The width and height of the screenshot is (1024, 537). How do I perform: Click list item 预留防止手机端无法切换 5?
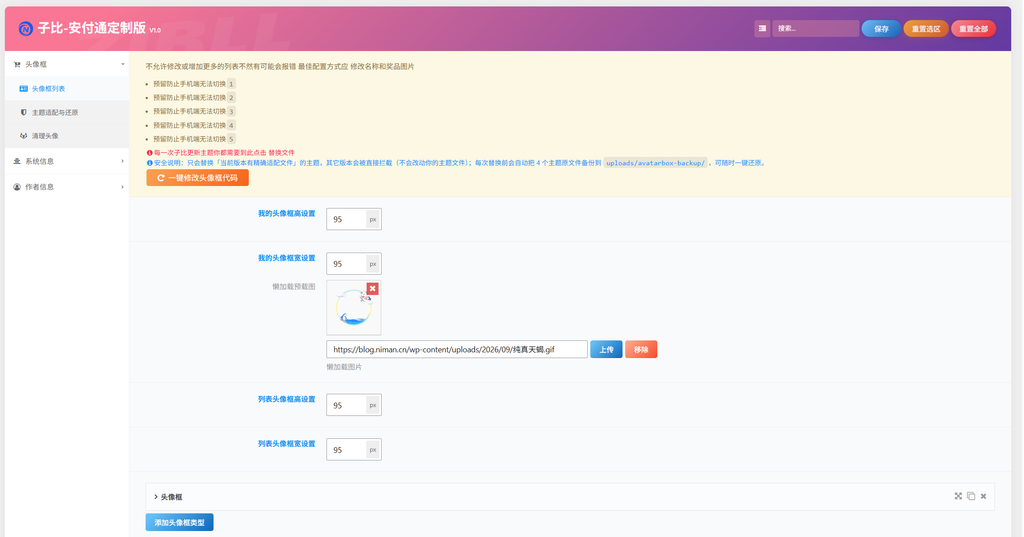194,139
